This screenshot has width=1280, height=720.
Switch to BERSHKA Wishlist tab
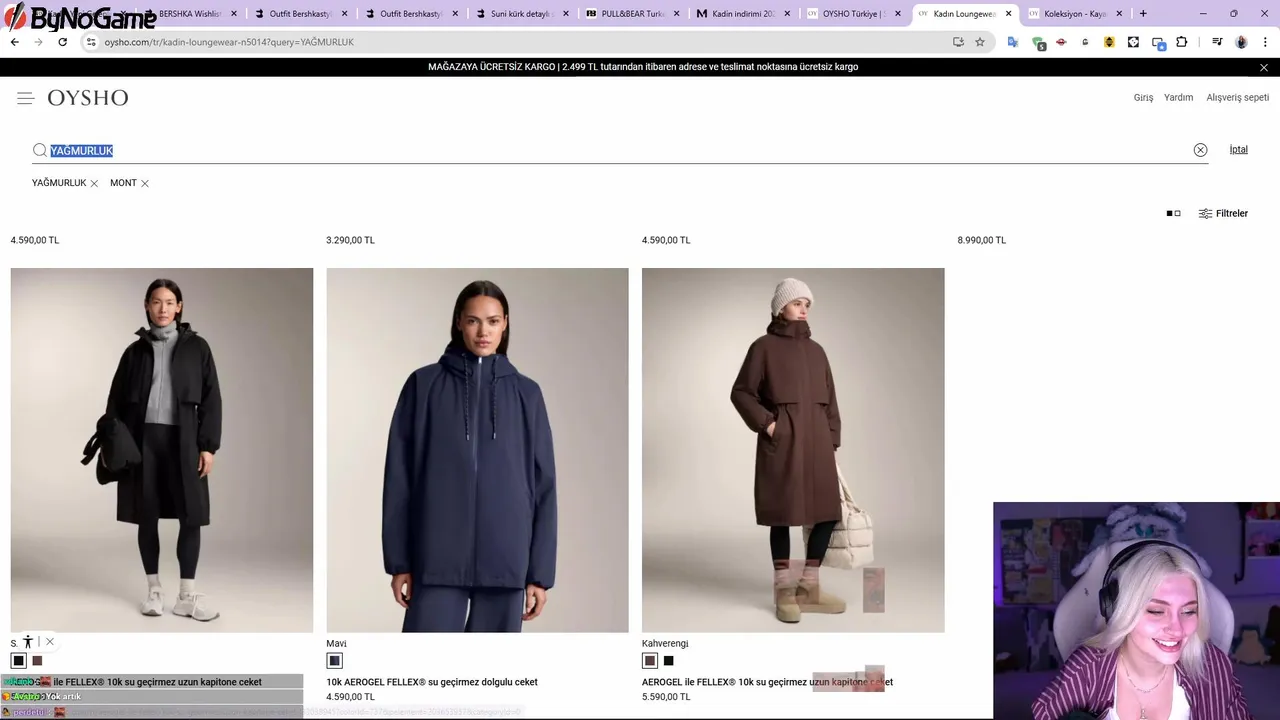click(190, 14)
